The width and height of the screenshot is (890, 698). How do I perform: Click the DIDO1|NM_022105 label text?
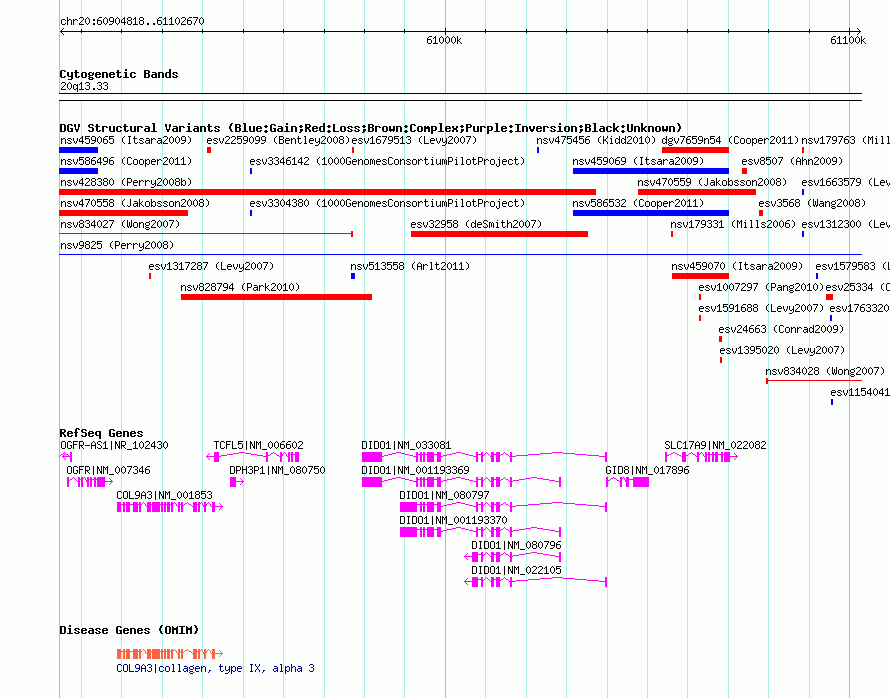[516, 570]
